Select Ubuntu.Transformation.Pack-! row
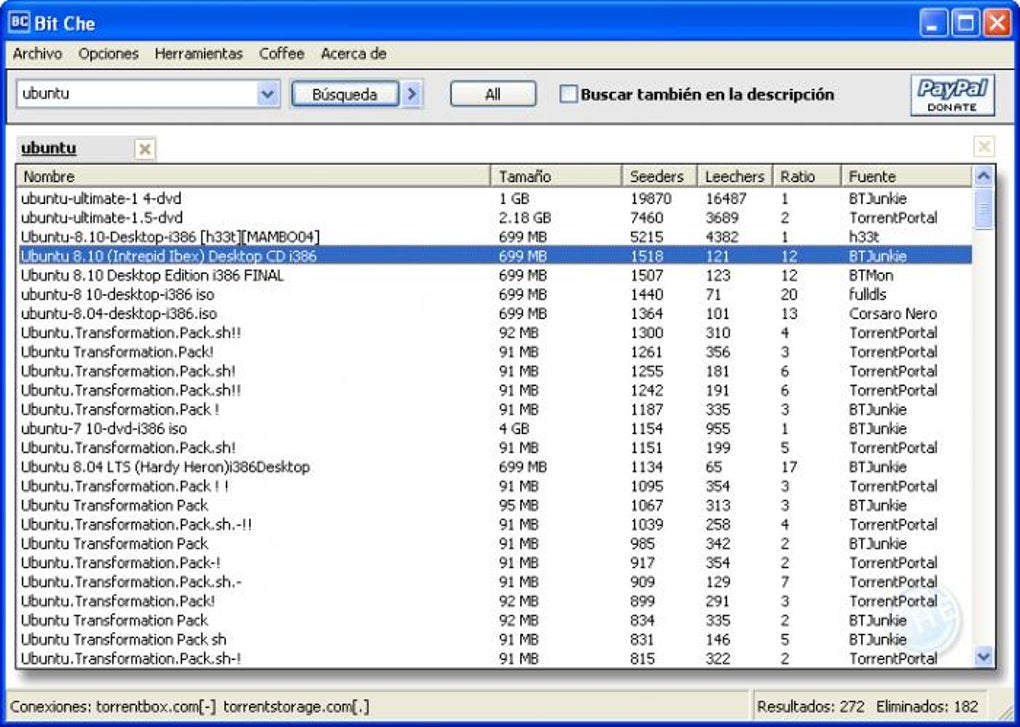The image size is (1020, 727). pyautogui.click(x=495, y=562)
